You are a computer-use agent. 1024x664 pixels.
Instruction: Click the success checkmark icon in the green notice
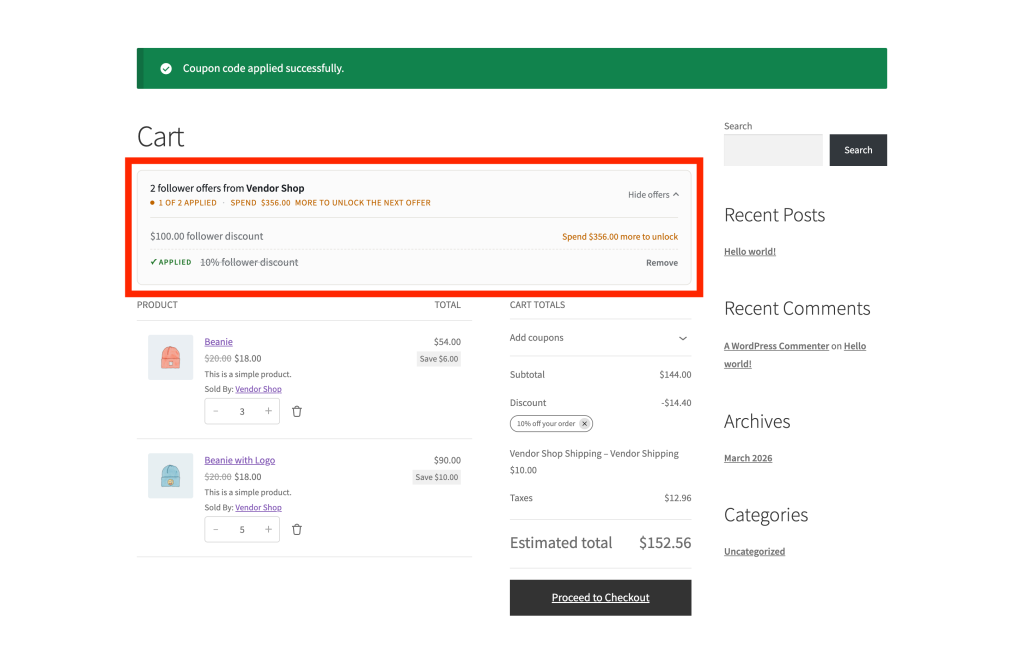(166, 69)
